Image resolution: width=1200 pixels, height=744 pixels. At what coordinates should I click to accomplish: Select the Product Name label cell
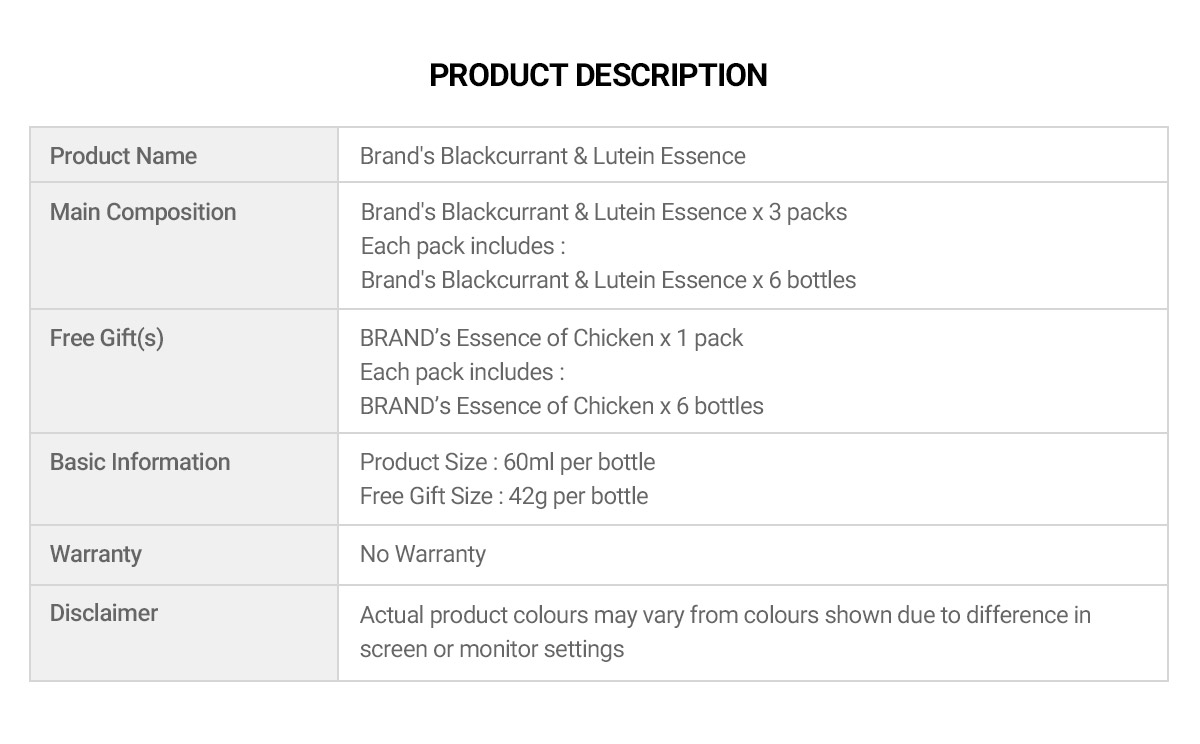click(184, 155)
